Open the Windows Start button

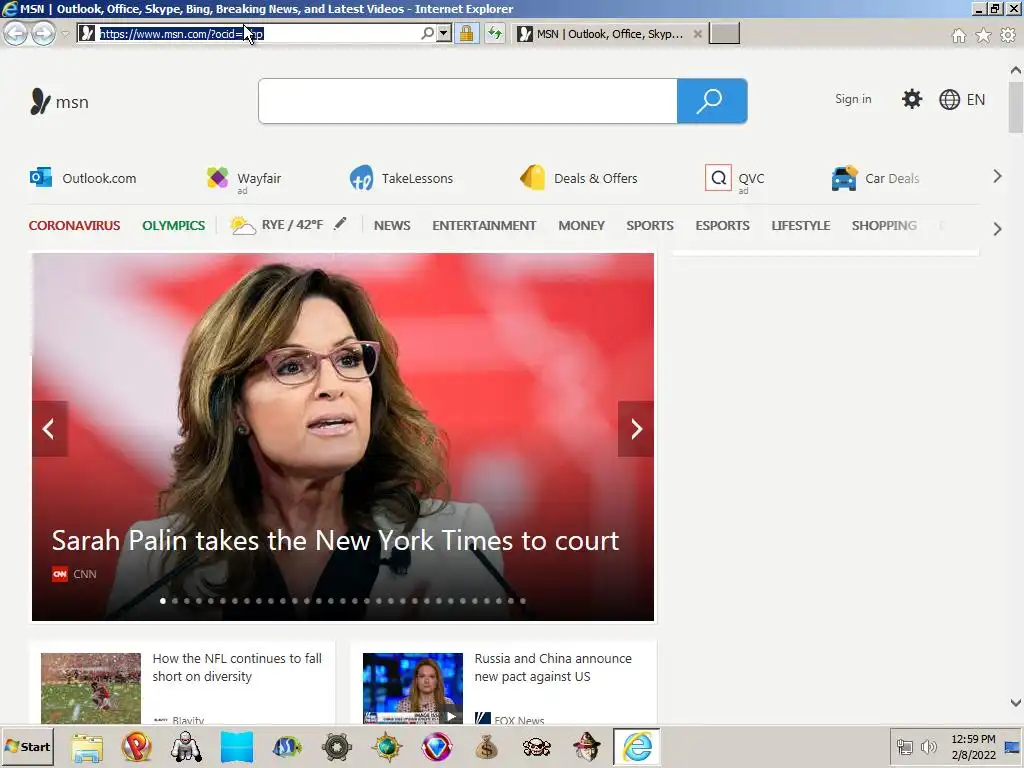click(x=27, y=746)
